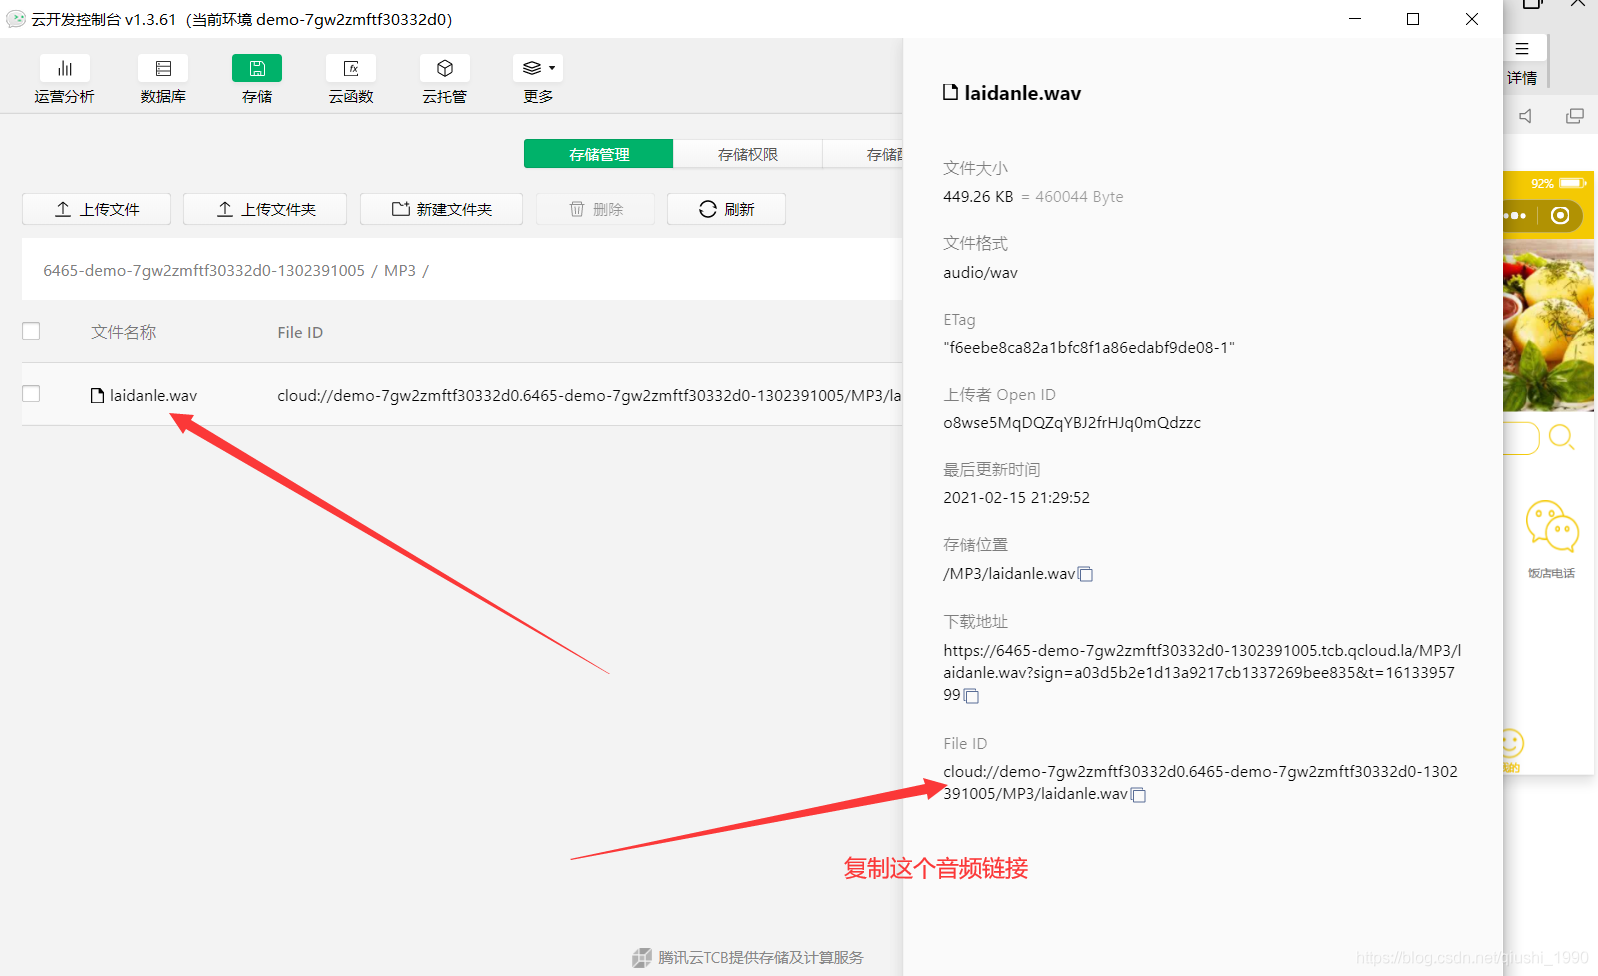Image resolution: width=1598 pixels, height=976 pixels.
Task: Click the file icon beside details title
Action: pyautogui.click(x=950, y=92)
